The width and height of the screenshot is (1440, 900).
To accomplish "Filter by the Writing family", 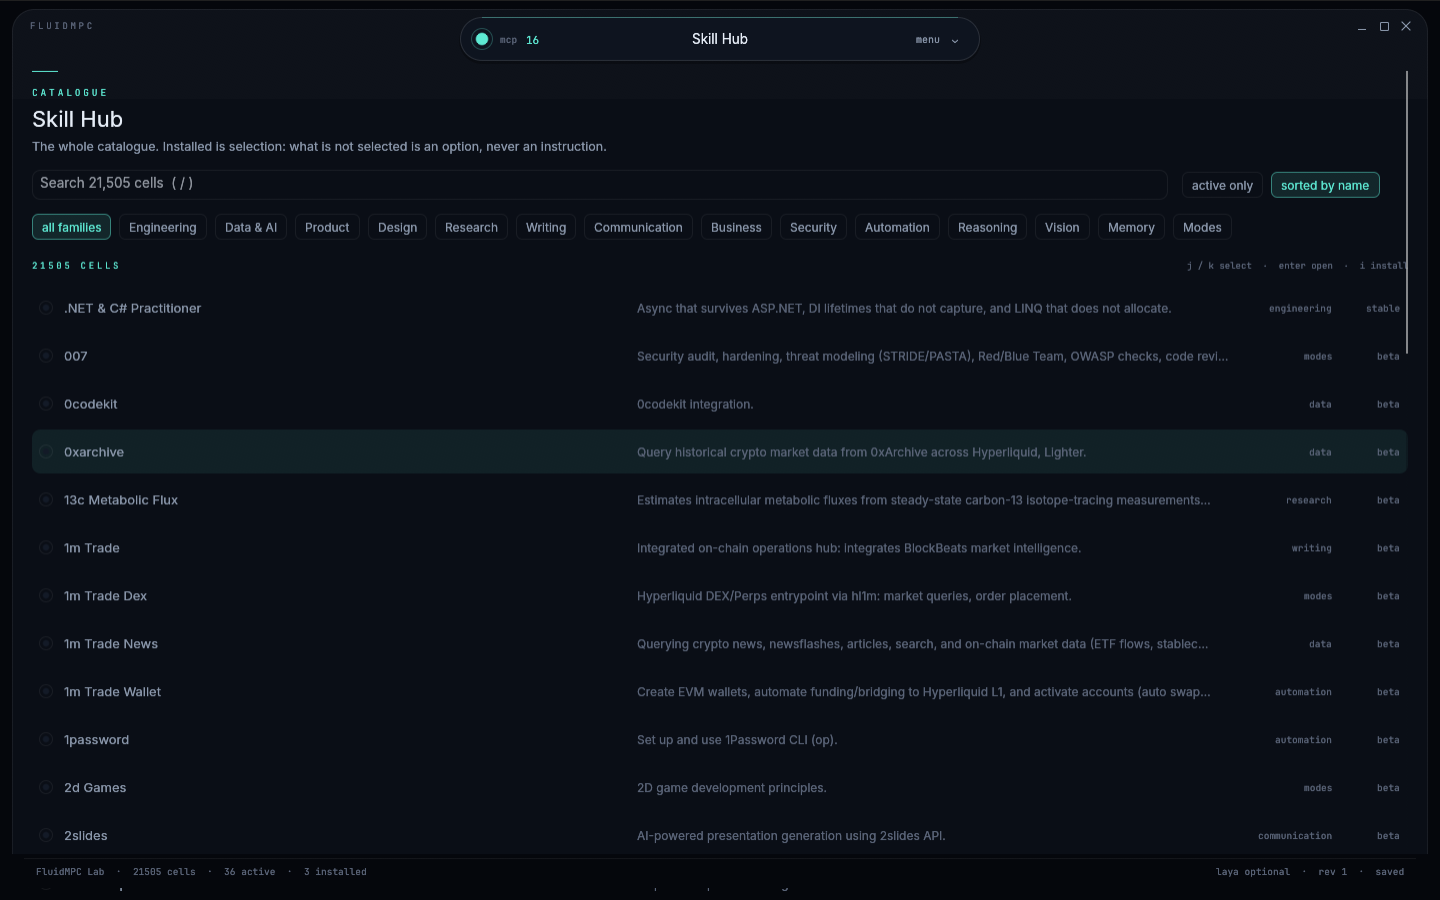I will 546,227.
